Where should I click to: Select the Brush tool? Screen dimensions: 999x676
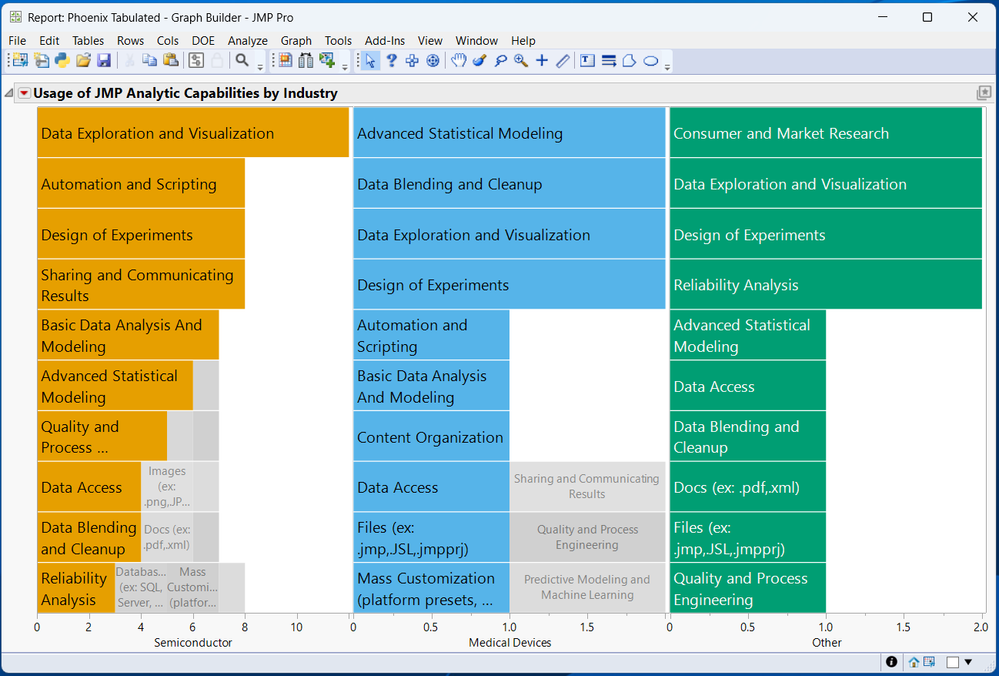coord(480,61)
